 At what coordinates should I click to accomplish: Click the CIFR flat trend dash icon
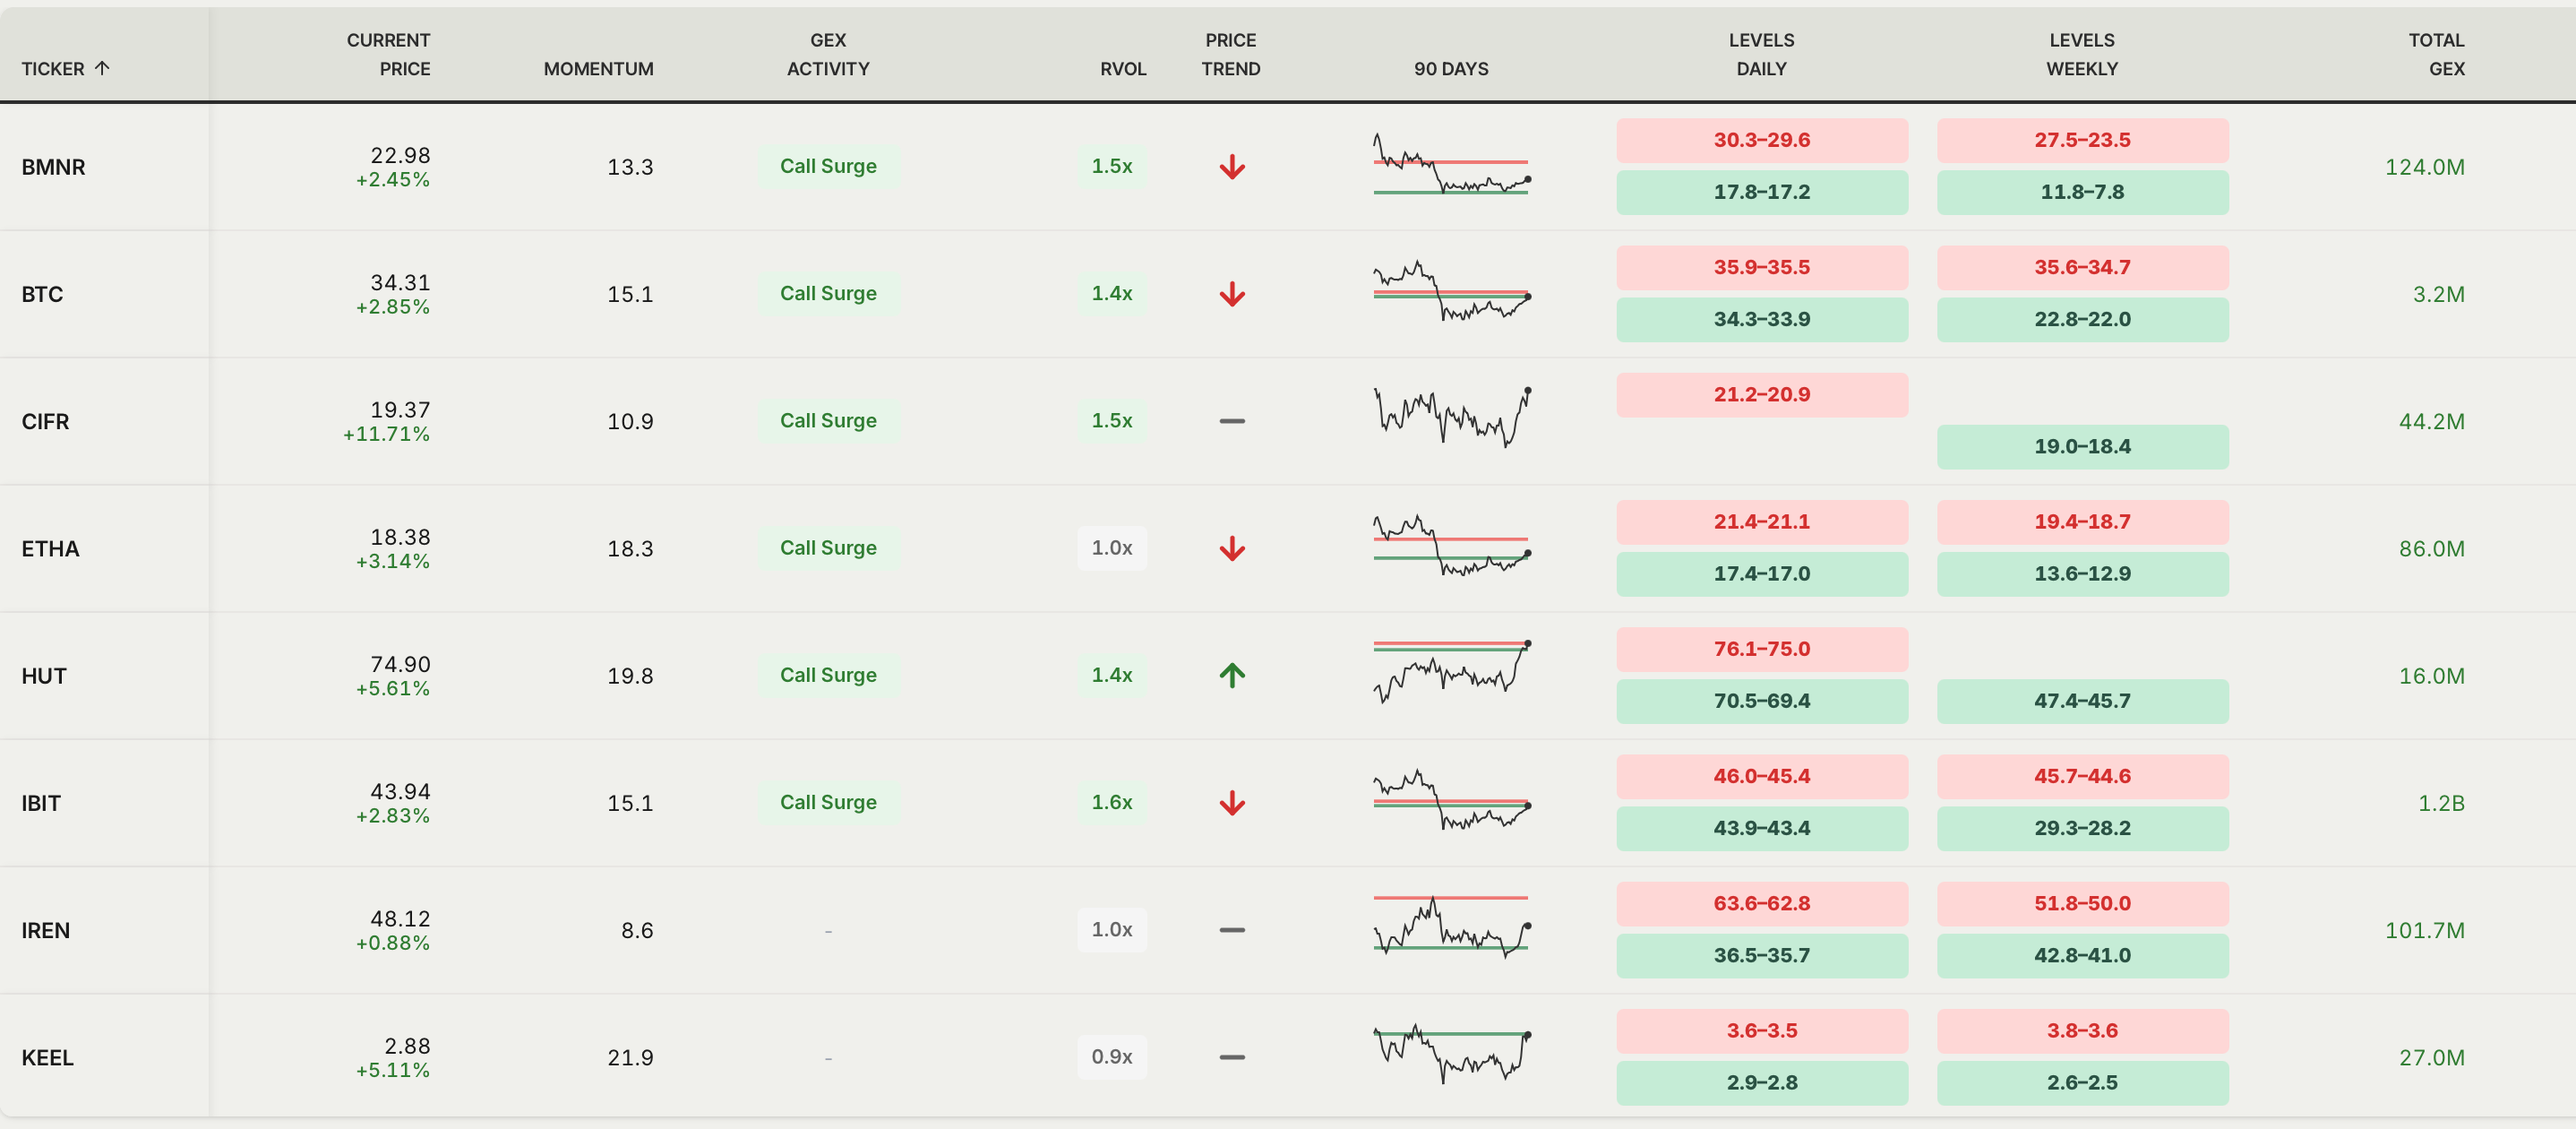tap(1232, 421)
